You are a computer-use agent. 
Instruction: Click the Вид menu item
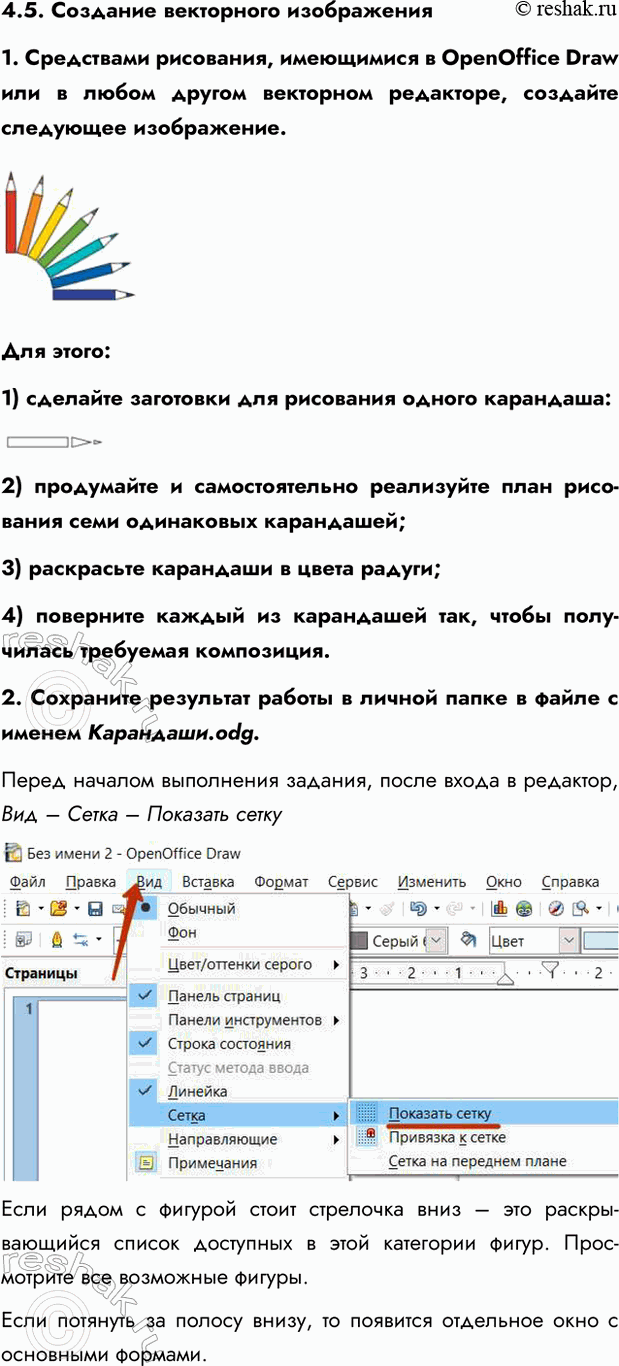pos(148,882)
